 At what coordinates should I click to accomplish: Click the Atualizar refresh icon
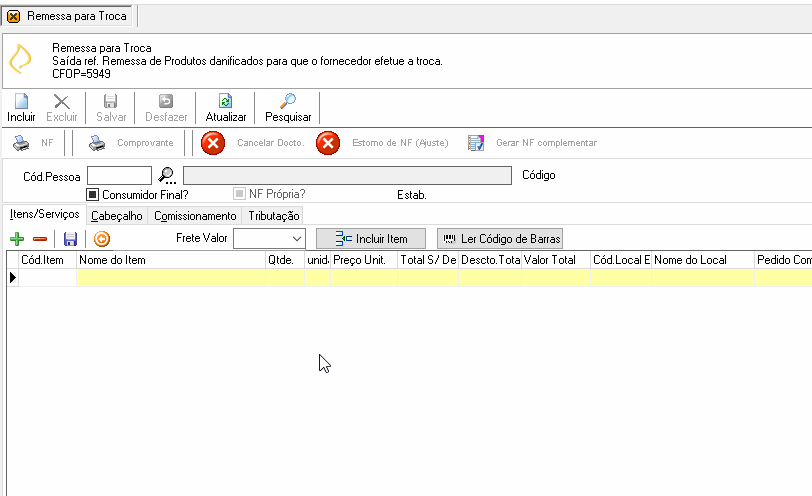point(225,101)
